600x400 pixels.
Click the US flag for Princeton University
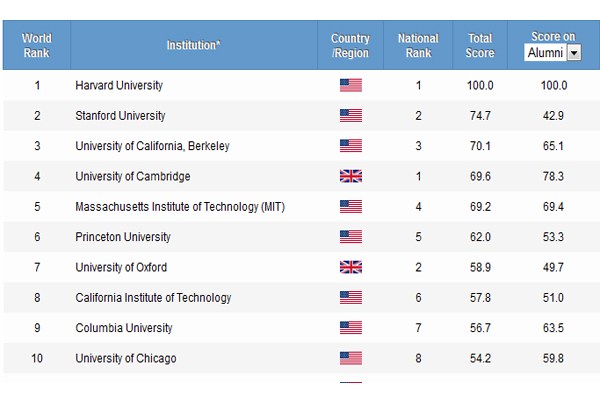pyautogui.click(x=350, y=237)
